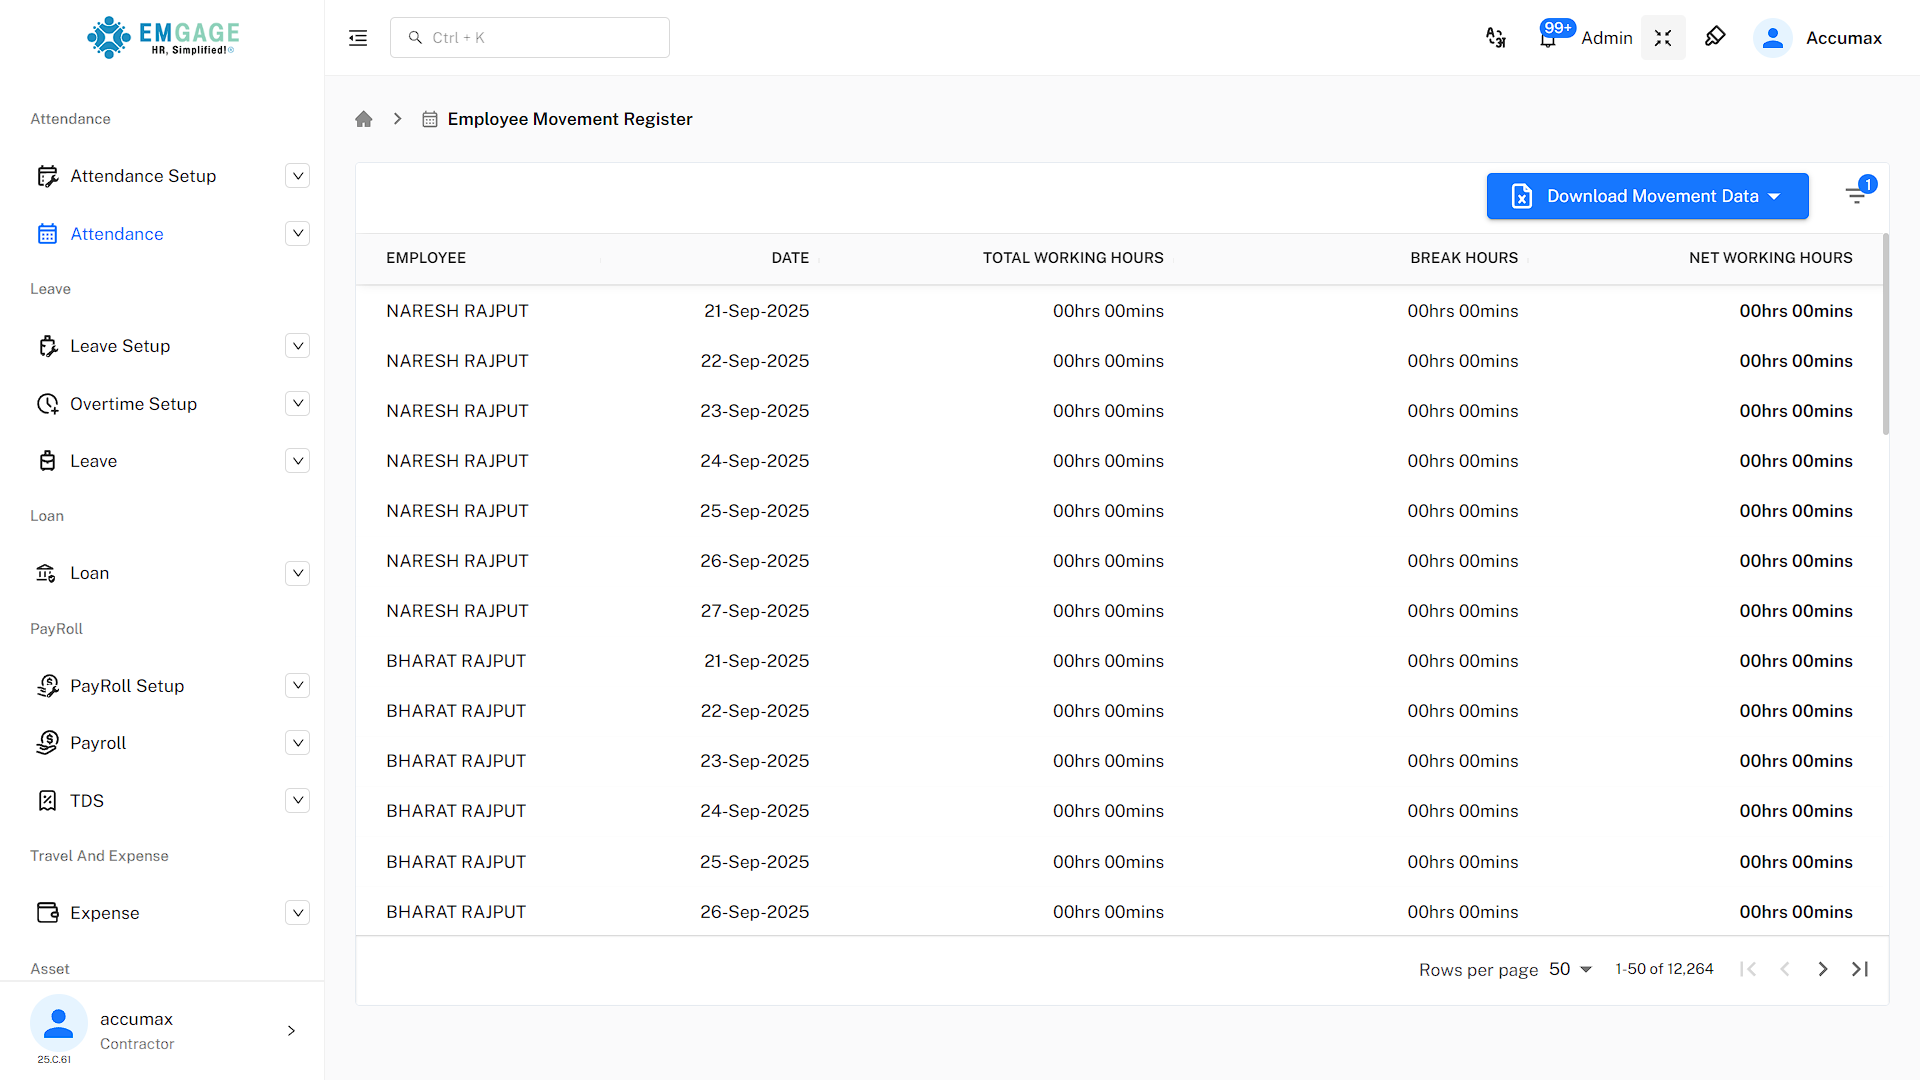Select the Overtime Setup clock icon
This screenshot has height=1080, width=1920.
point(47,404)
